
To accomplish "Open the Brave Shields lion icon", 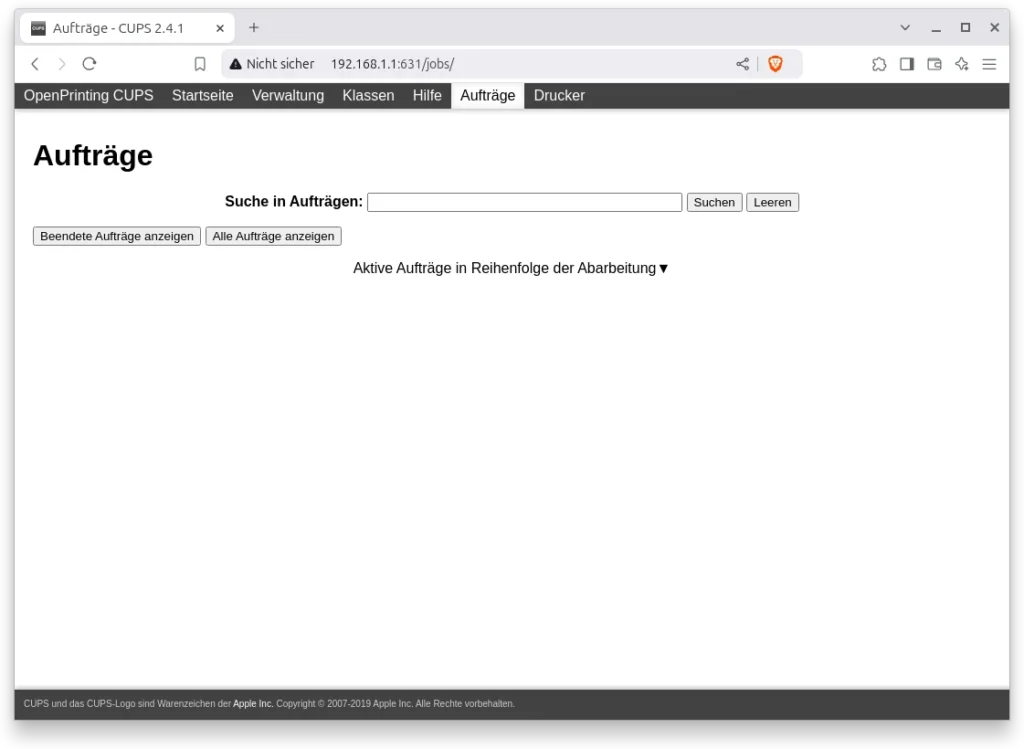I will [x=775, y=64].
